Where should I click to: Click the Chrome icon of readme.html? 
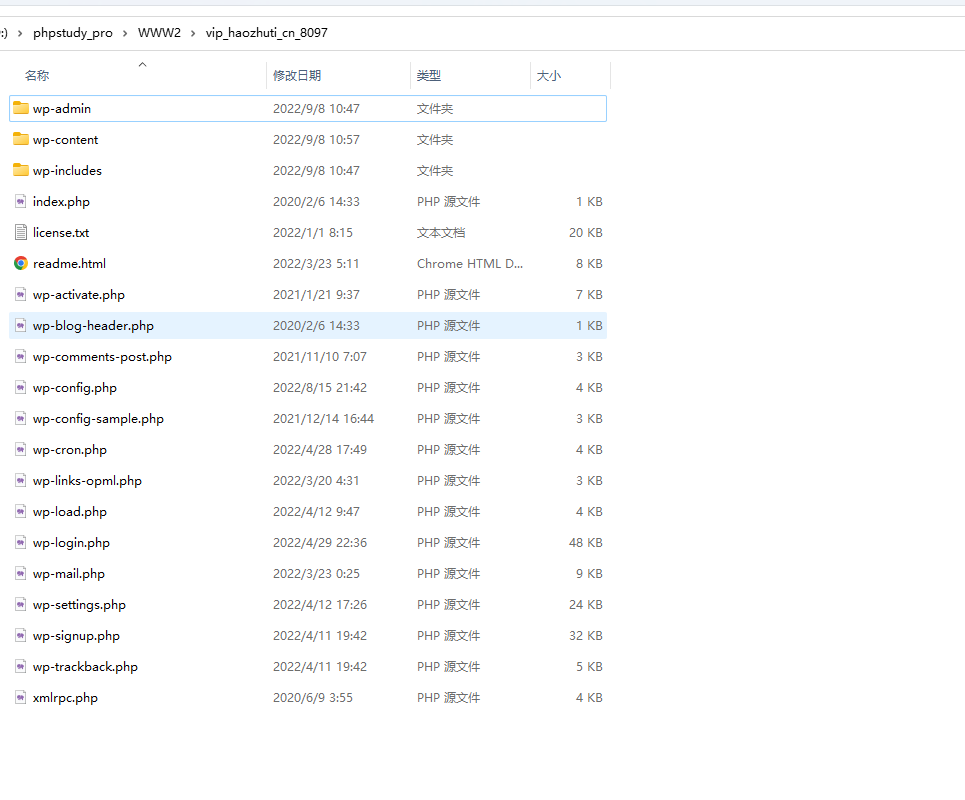pos(21,263)
